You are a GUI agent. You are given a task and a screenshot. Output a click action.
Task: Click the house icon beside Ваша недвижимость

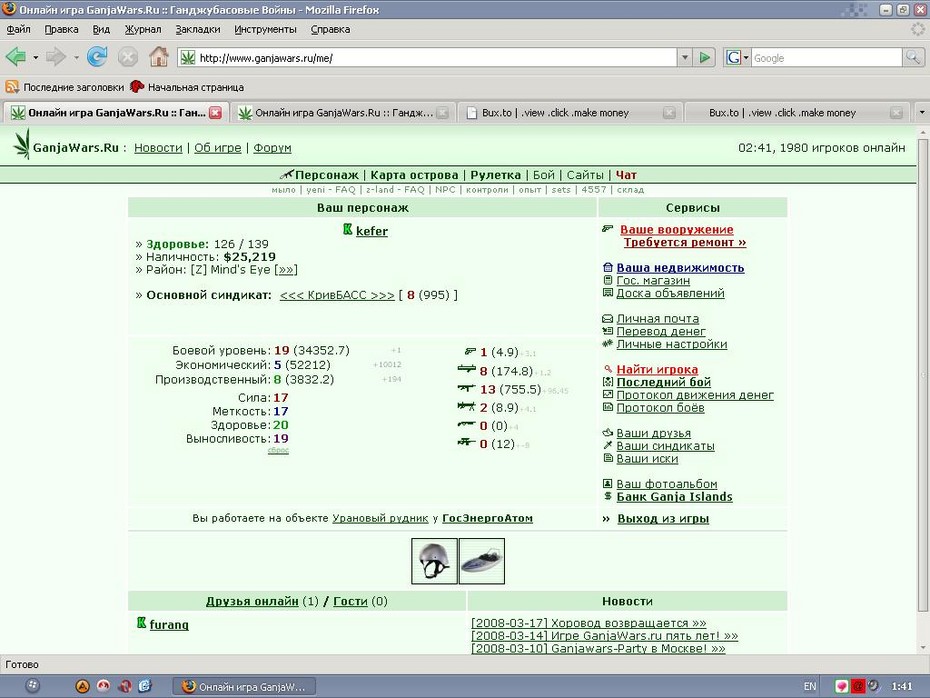[x=607, y=267]
